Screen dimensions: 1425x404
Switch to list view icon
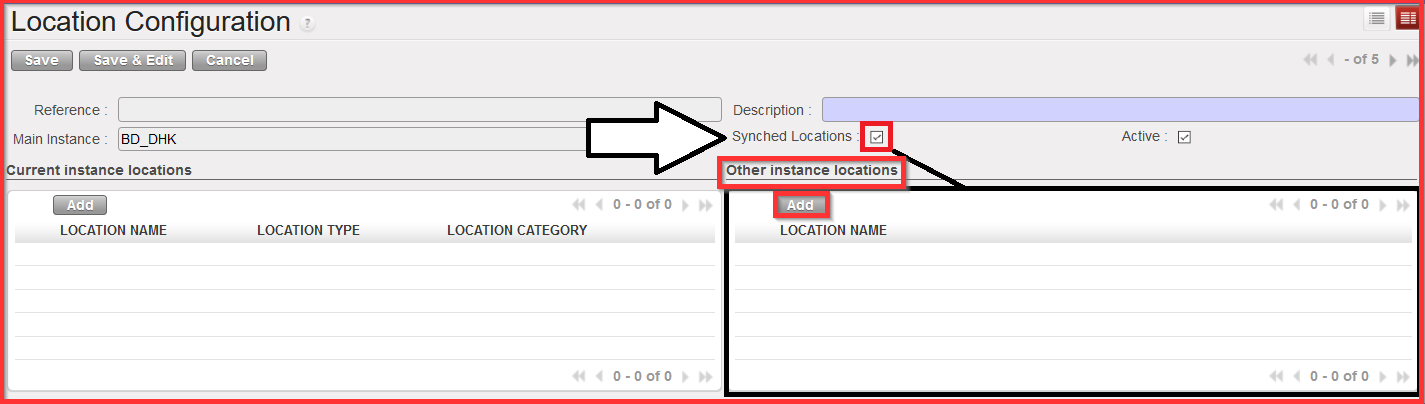[x=1377, y=18]
